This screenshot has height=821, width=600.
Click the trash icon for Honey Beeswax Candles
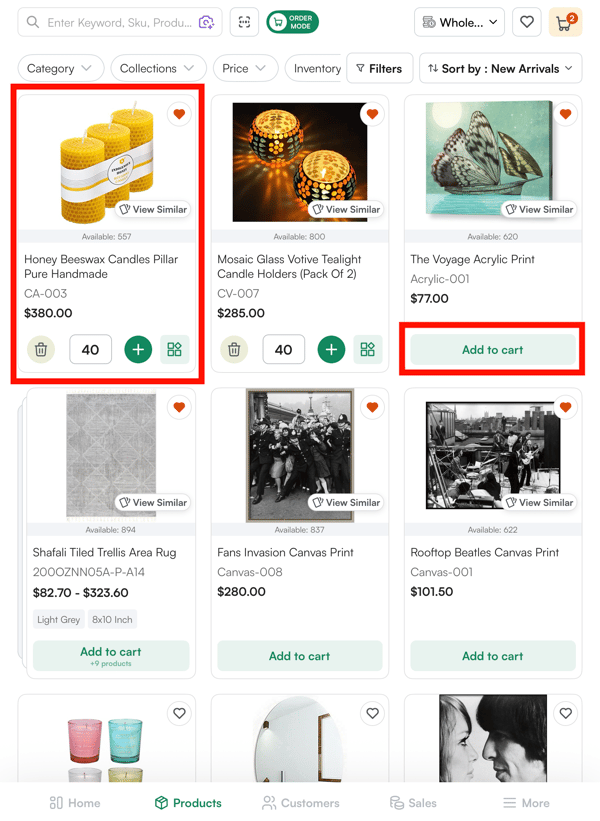pos(40,350)
